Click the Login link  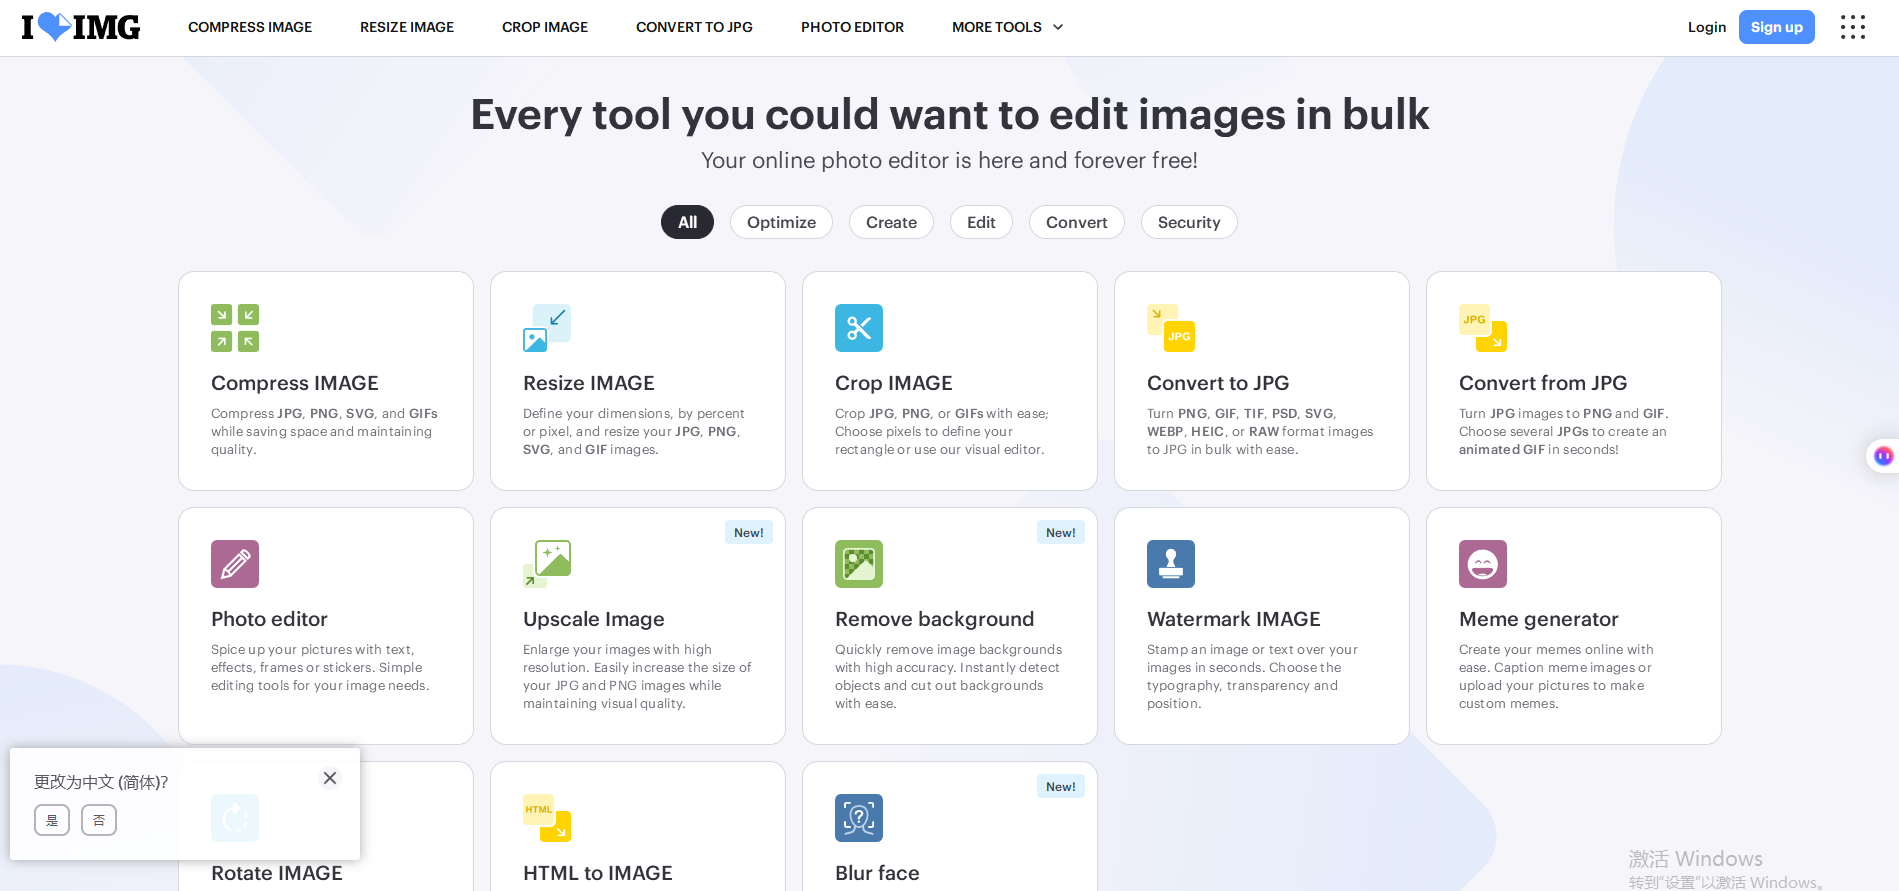coord(1707,27)
